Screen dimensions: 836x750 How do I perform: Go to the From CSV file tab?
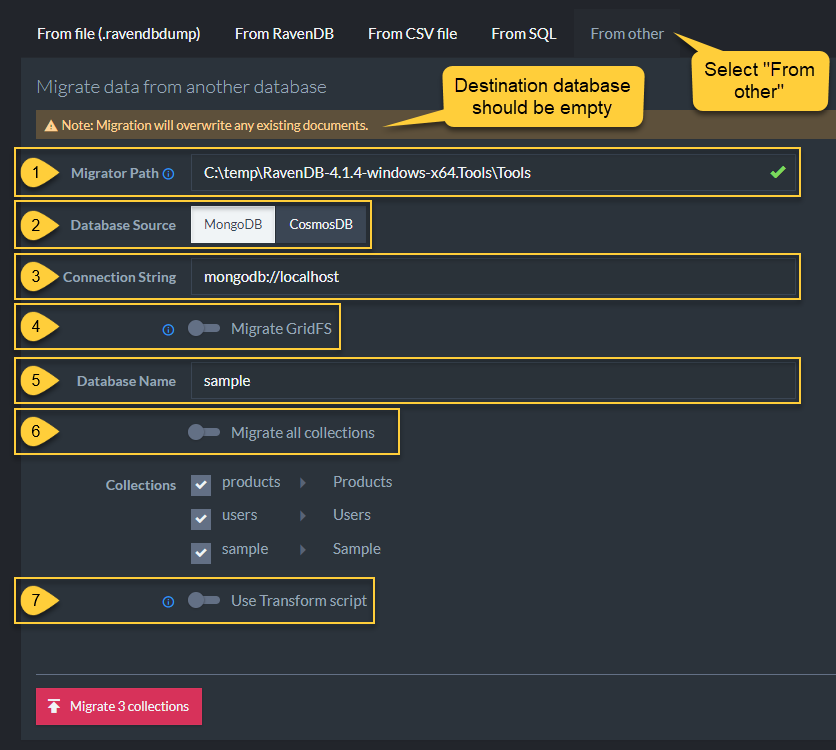click(413, 34)
